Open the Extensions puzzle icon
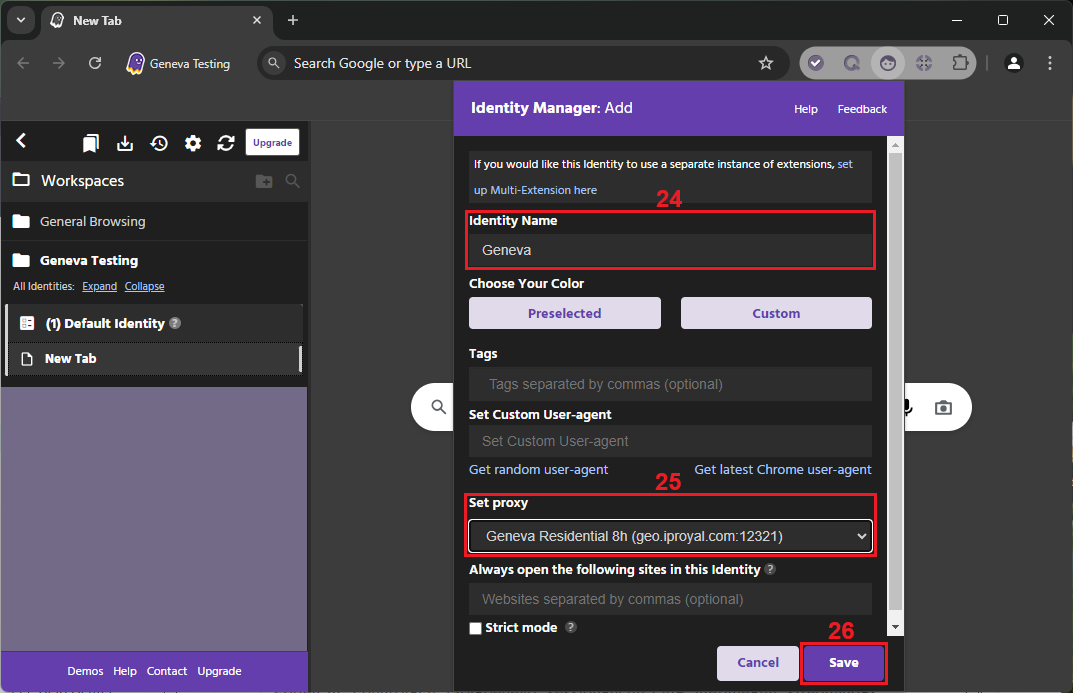 (x=960, y=63)
